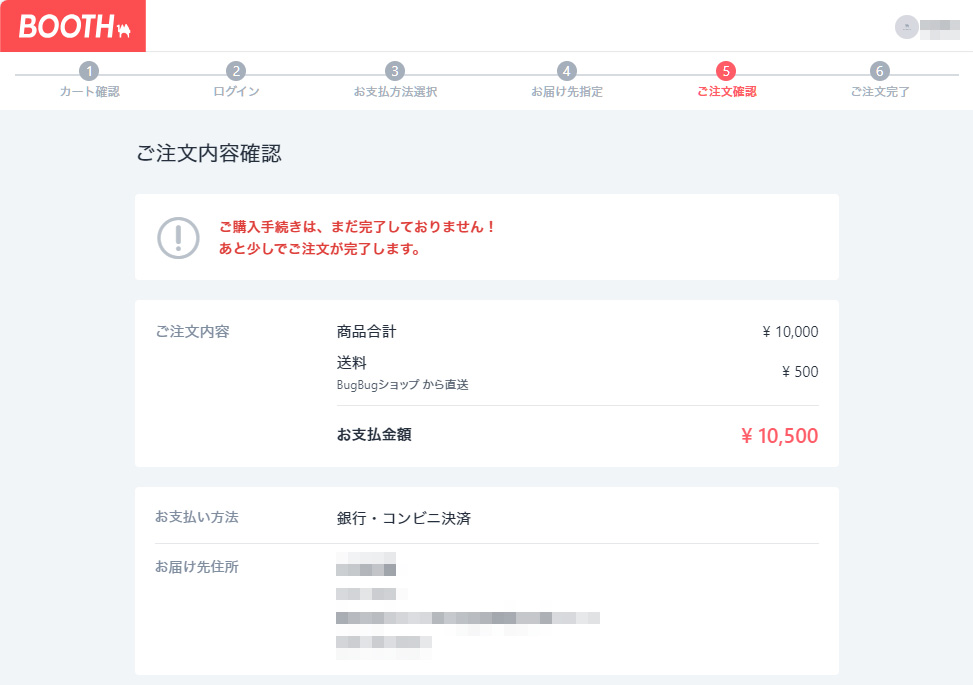Click the highlighted step 5 circle

[726, 71]
